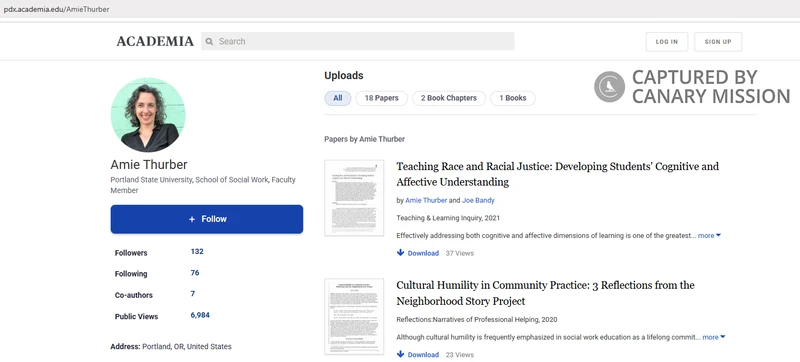Click the Cultural Humility paper download arrow icon
Image resolution: width=800 pixels, height=362 pixels.
tap(401, 354)
